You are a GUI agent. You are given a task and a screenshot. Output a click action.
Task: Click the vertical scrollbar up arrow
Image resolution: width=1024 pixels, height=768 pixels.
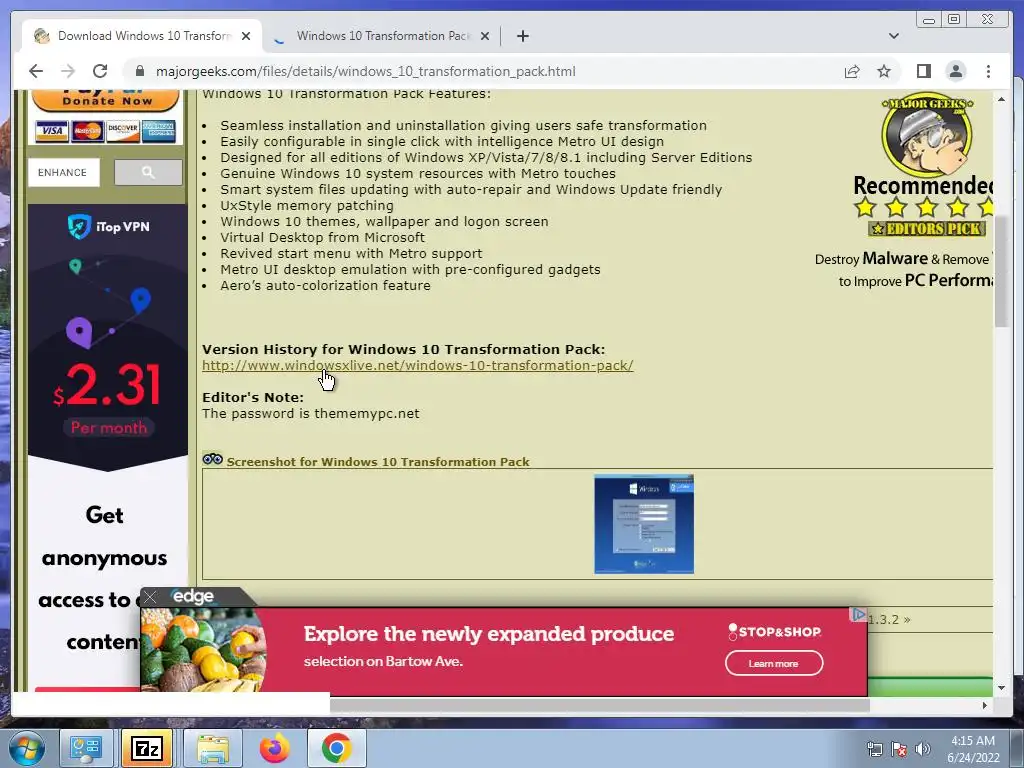pyautogui.click(x=1001, y=99)
